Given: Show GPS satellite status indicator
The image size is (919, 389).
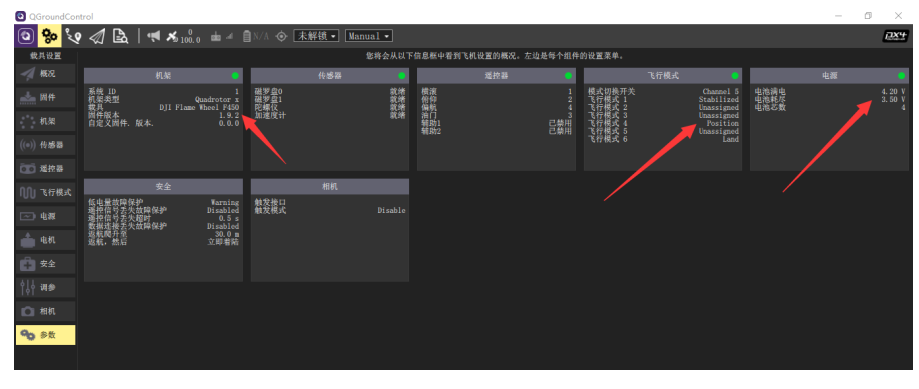Looking at the screenshot, I should click(183, 36).
